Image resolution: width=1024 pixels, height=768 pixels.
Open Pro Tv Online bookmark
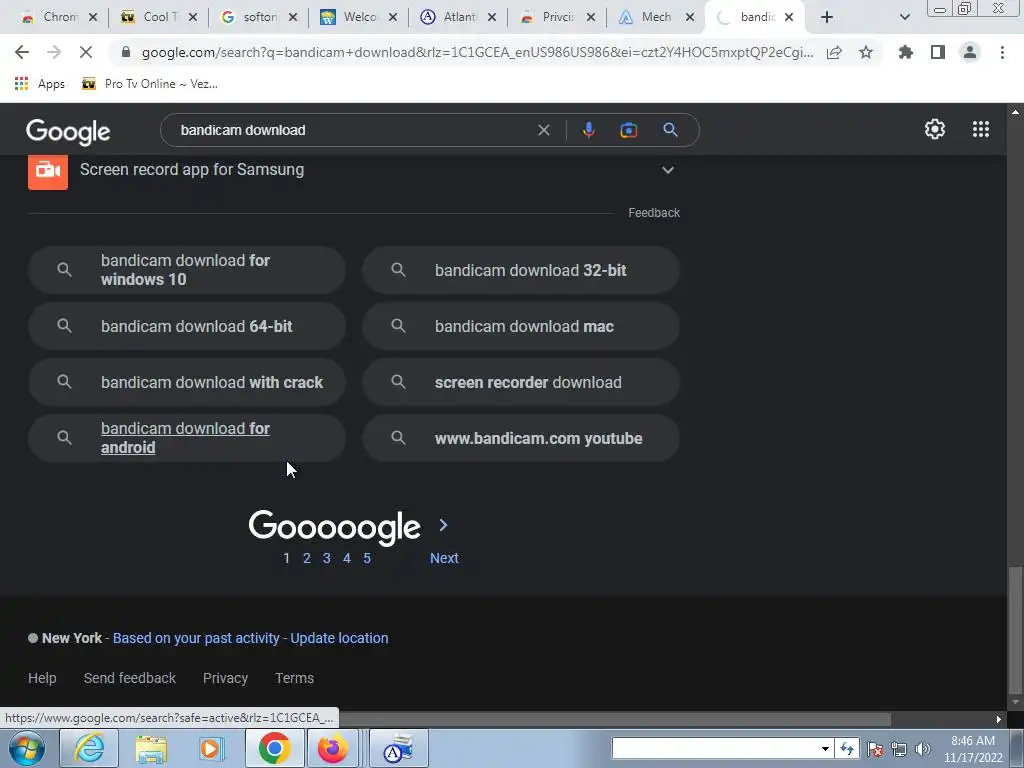coord(150,84)
